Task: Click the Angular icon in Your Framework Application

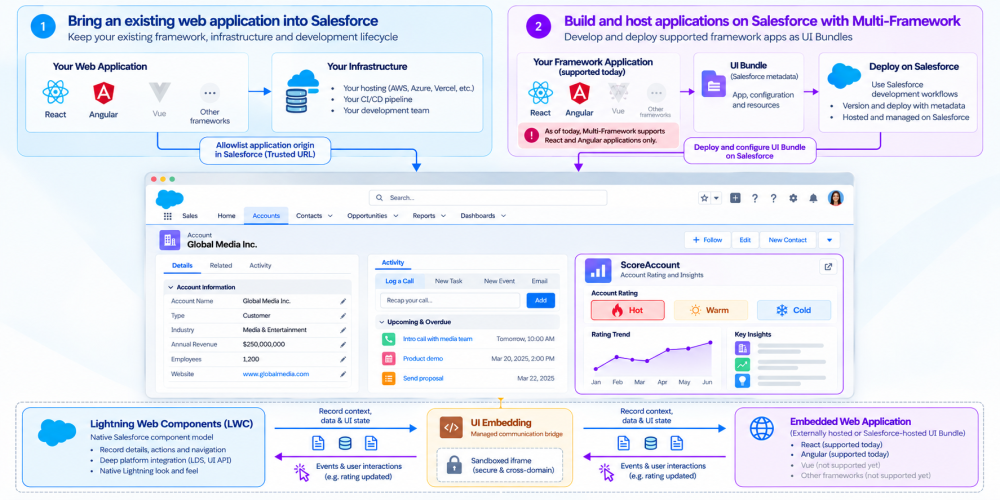Action: [579, 94]
